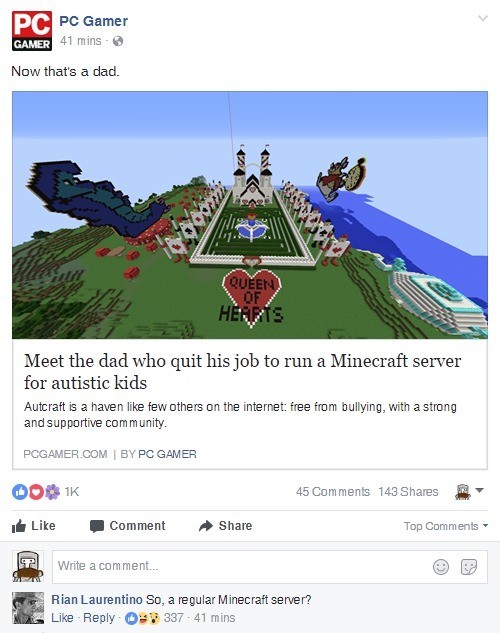Open the Minecraft dad article headline
The width and height of the screenshot is (500, 633).
pos(242,371)
